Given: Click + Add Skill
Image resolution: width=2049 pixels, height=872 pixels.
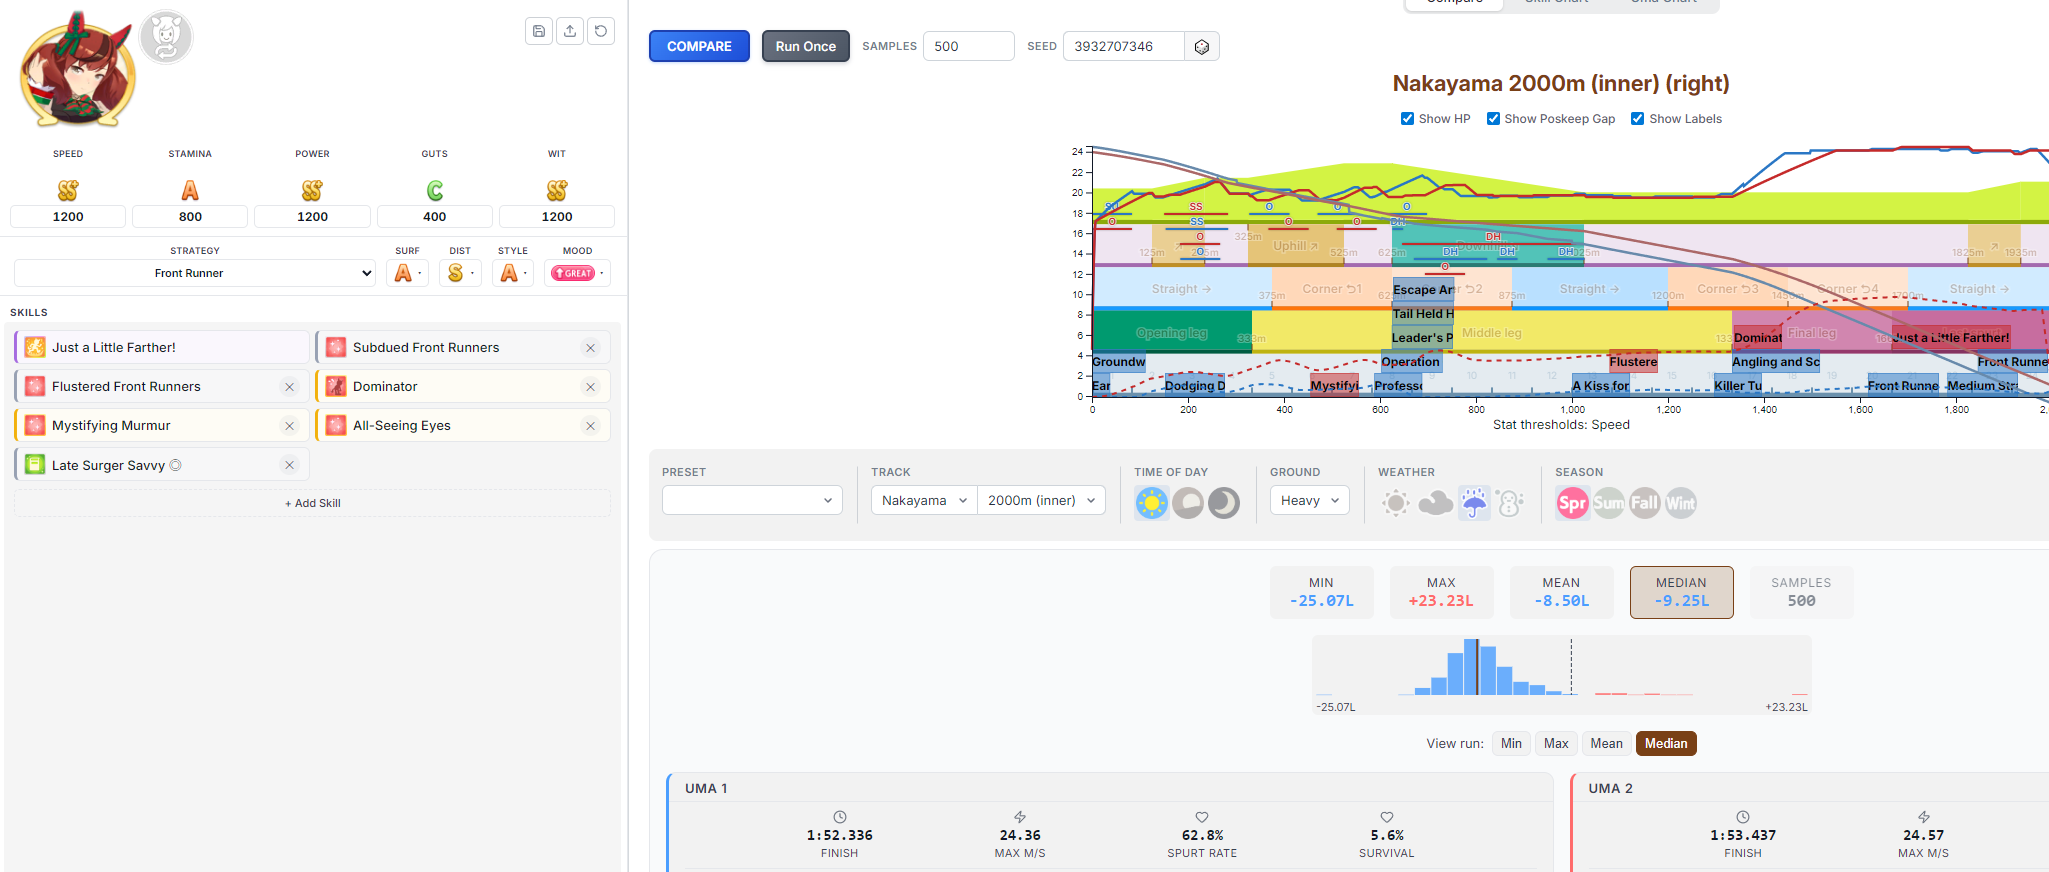Looking at the screenshot, I should 312,504.
